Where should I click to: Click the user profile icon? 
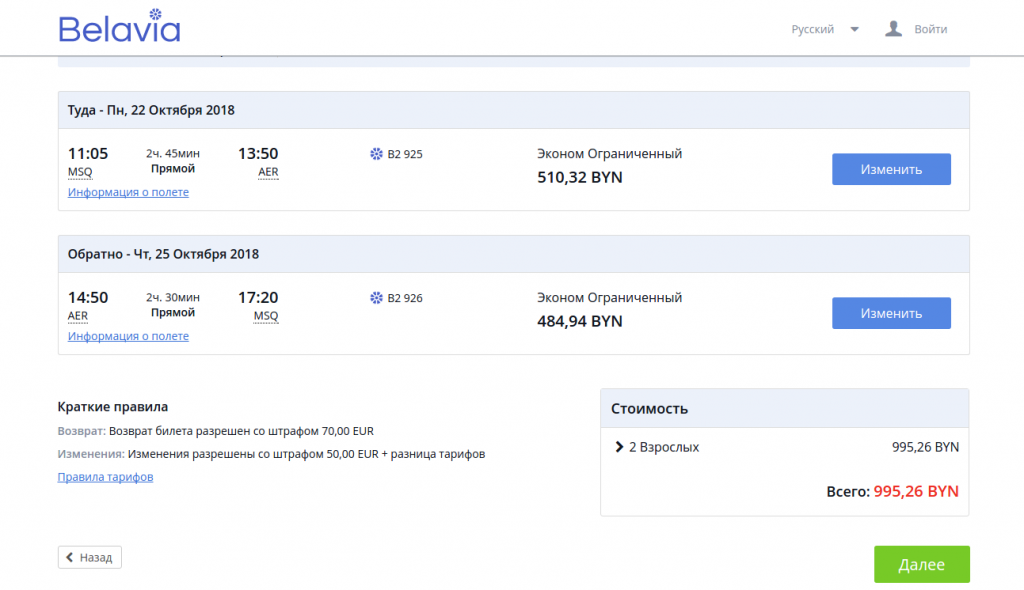pyautogui.click(x=893, y=29)
